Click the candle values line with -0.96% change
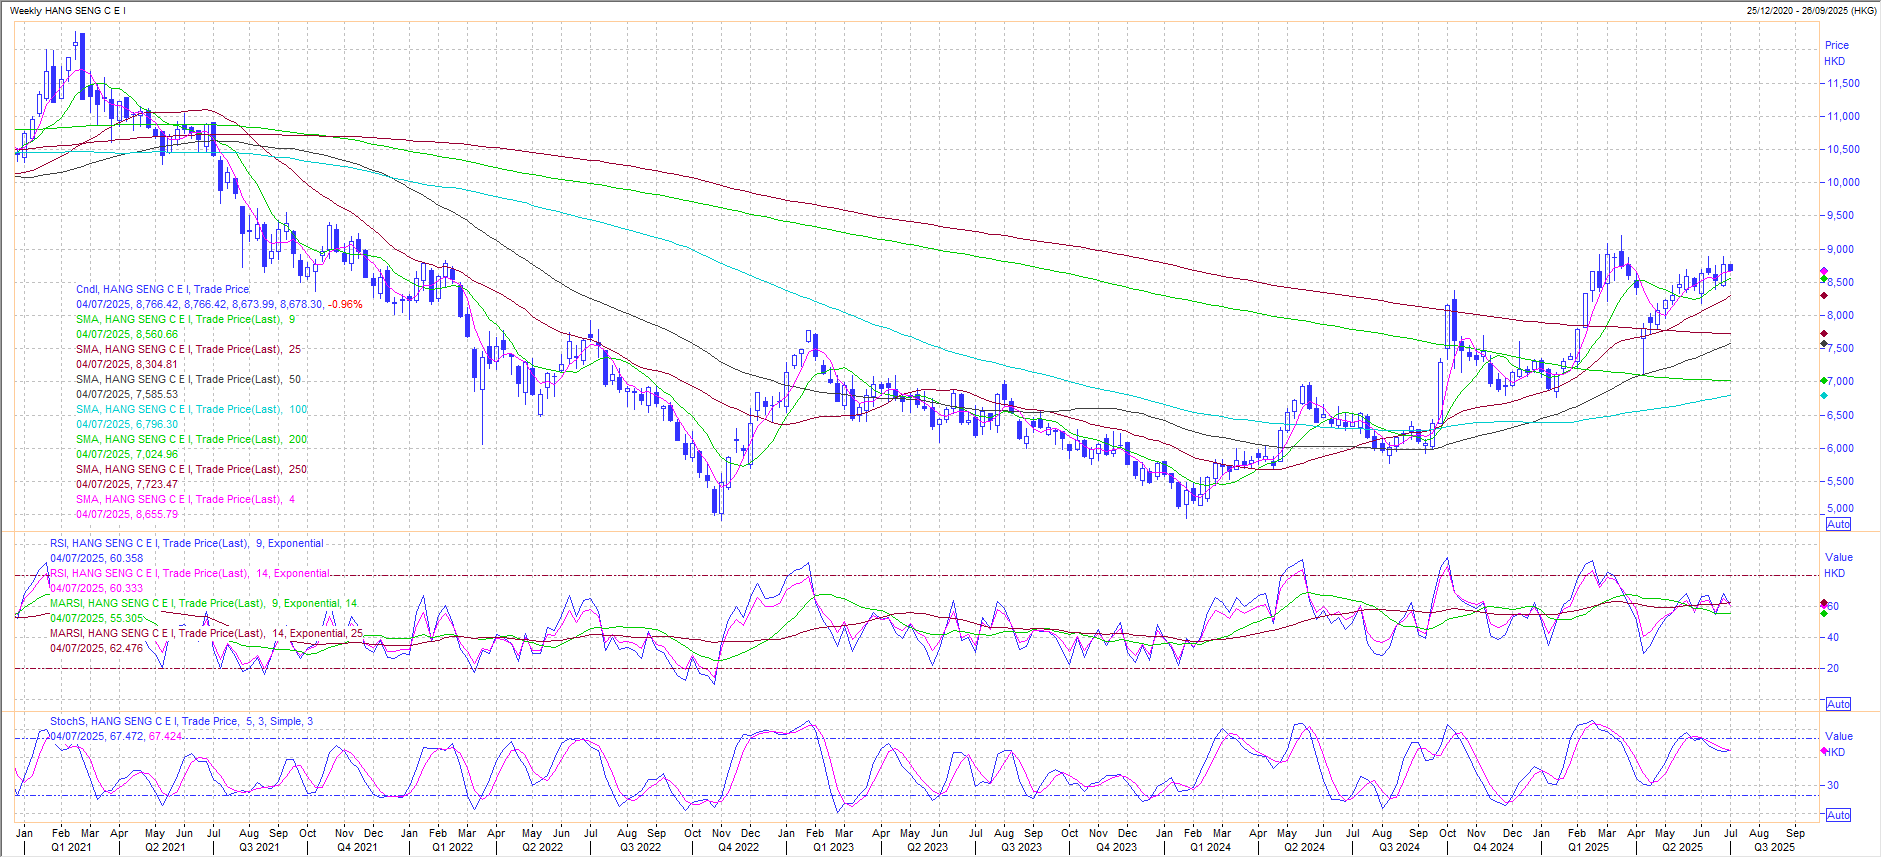Image resolution: width=1882 pixels, height=858 pixels. click(x=219, y=304)
